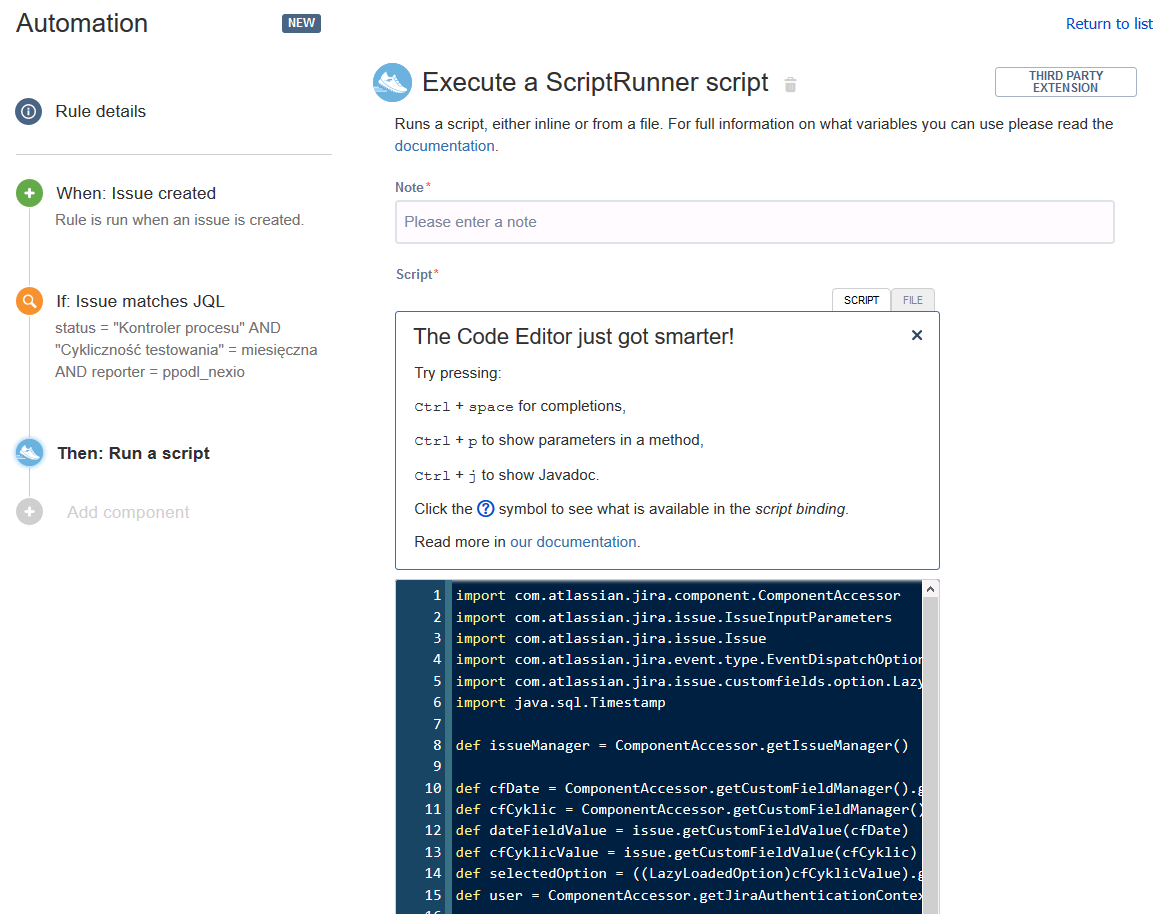This screenshot has height=914, width=1166.
Task: Open the script binding help via the question mark symbol
Action: click(485, 508)
